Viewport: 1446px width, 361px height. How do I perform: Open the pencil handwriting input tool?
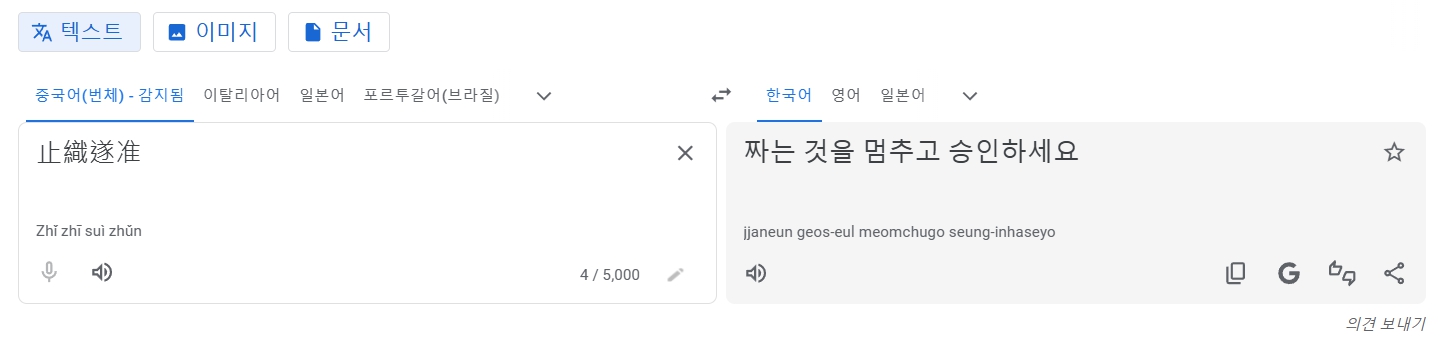(676, 274)
